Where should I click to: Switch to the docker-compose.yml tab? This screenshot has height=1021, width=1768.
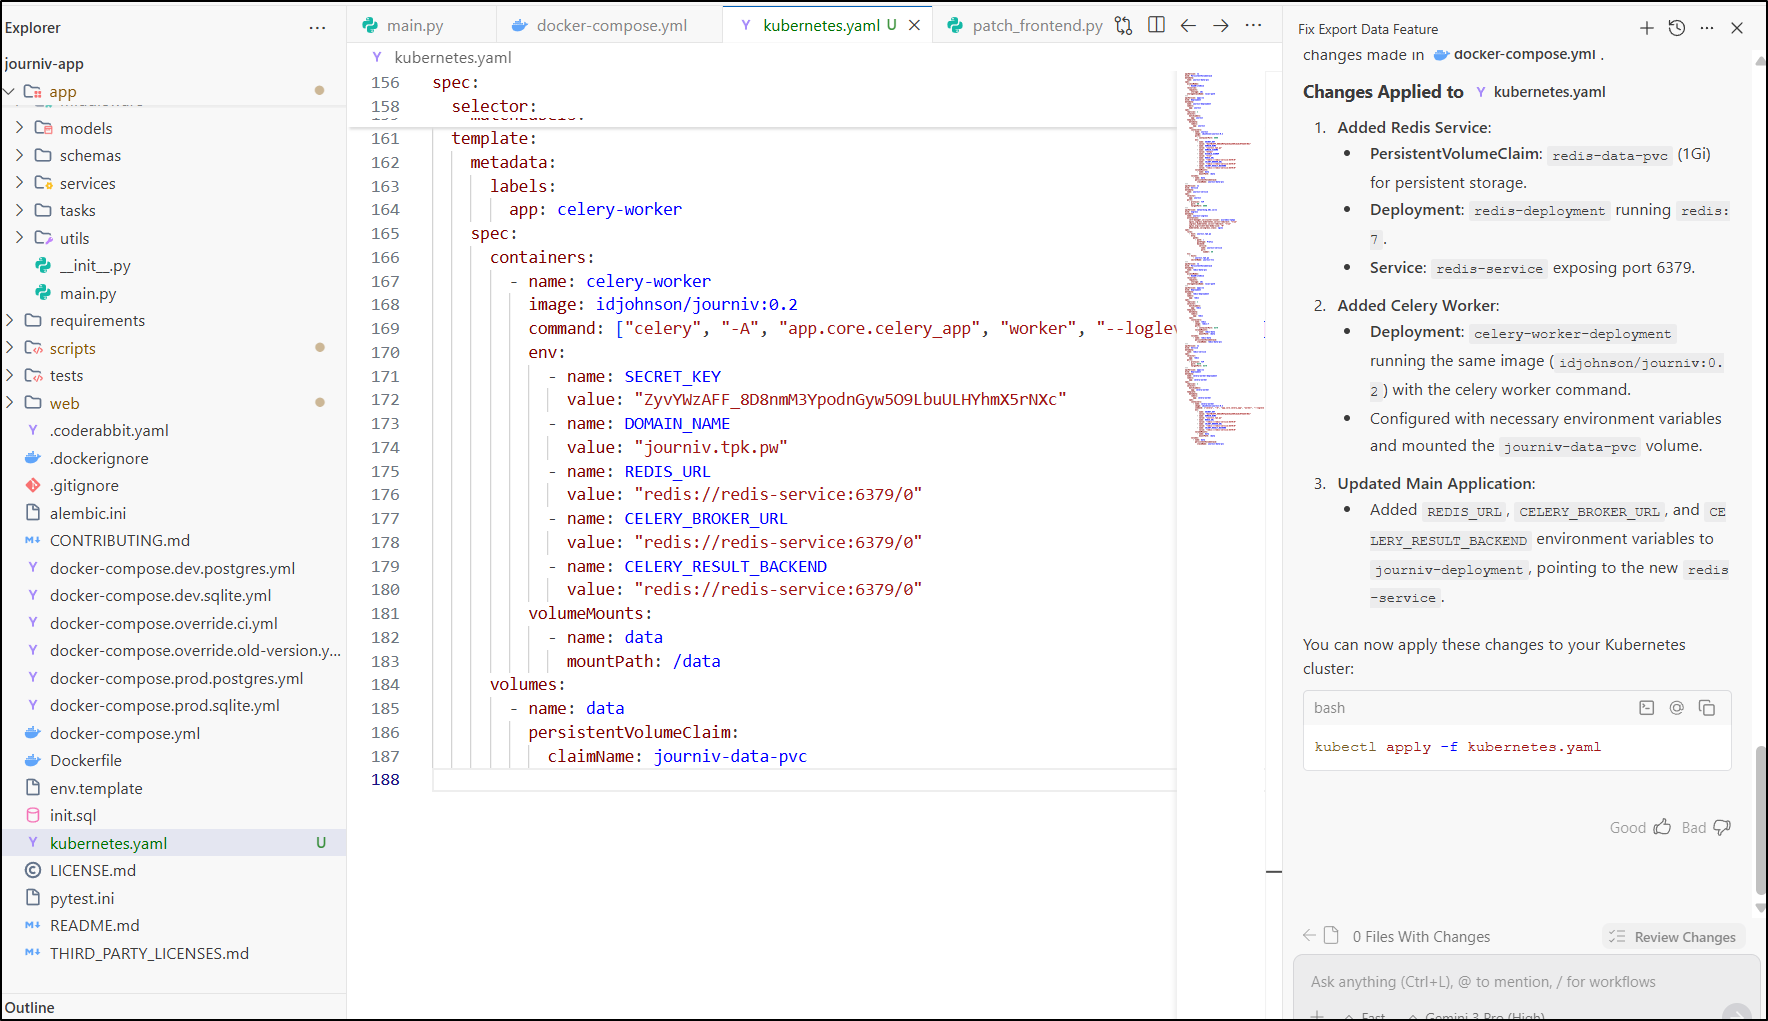tap(611, 26)
